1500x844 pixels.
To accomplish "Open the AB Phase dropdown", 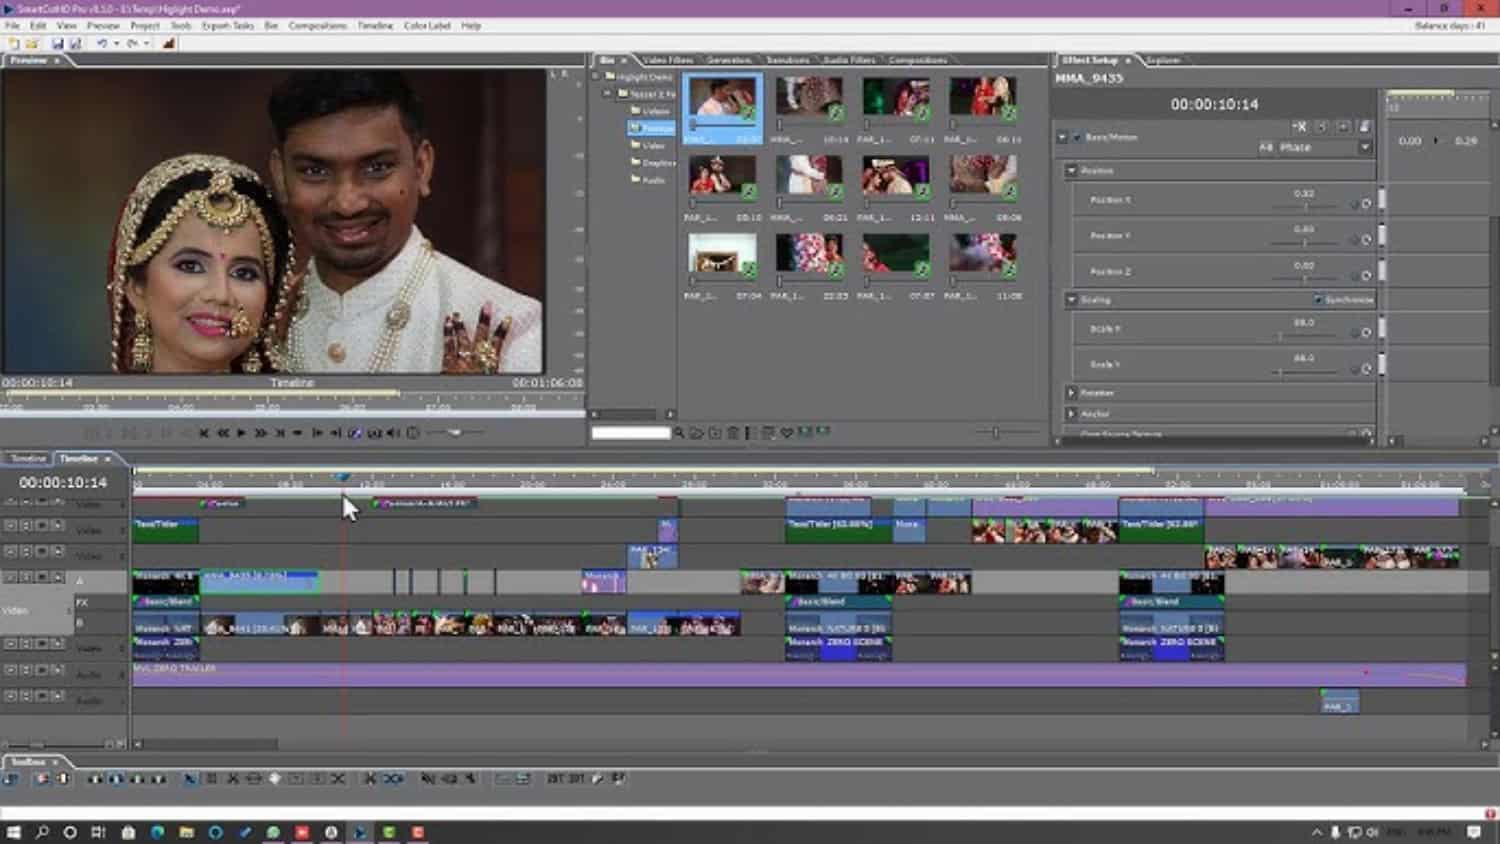I will point(1314,148).
